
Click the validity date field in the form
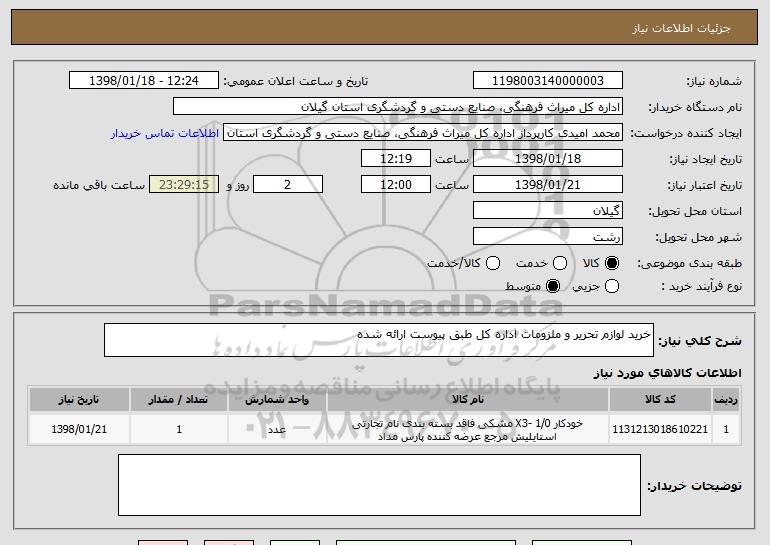pyautogui.click(x=548, y=185)
